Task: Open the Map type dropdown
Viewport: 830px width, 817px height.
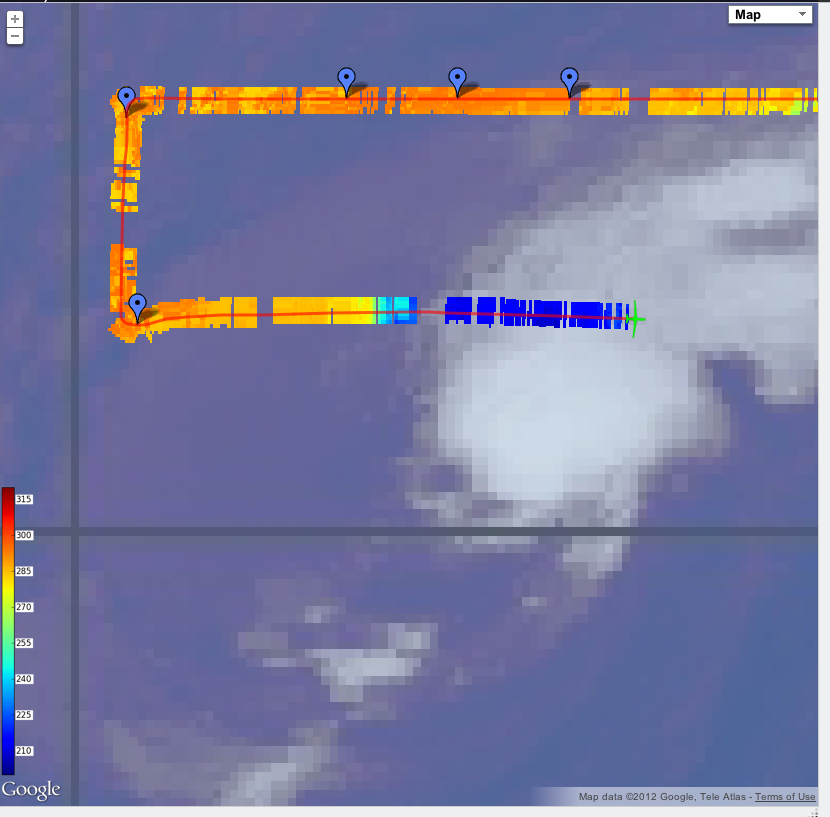Action: pyautogui.click(x=771, y=14)
